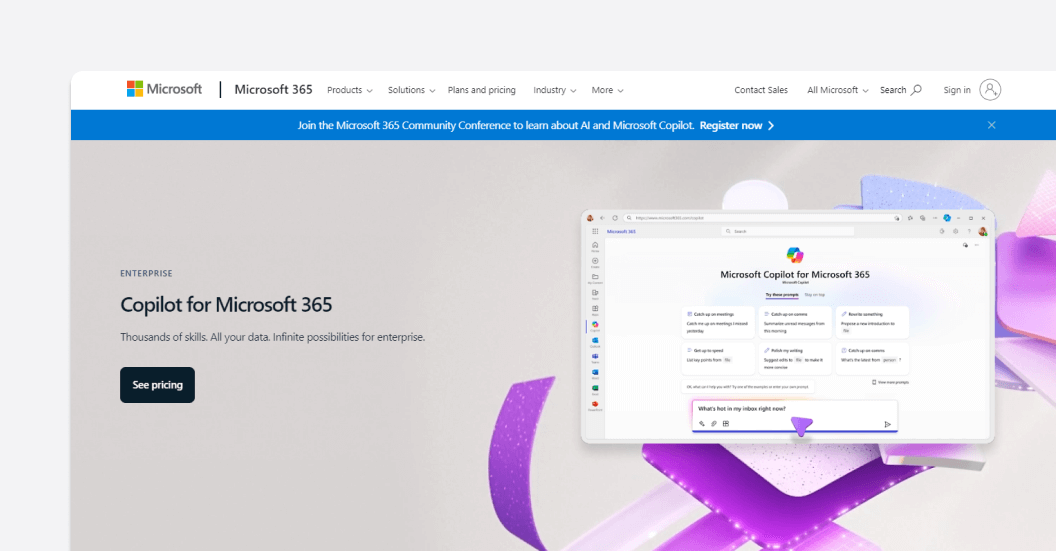The image size is (1056, 551).
Task: Click the ENTERPRISE label text
Action: [146, 273]
